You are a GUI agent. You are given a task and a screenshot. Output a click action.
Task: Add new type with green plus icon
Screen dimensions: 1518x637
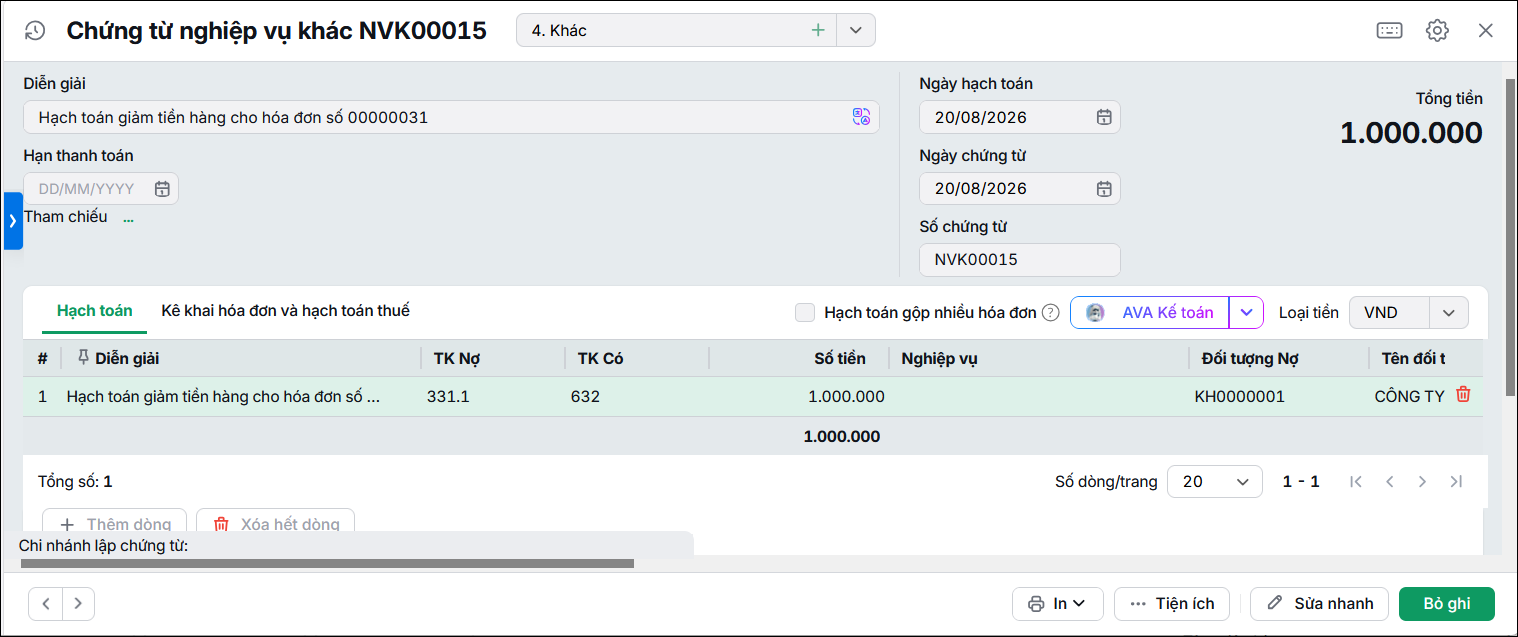tap(818, 30)
